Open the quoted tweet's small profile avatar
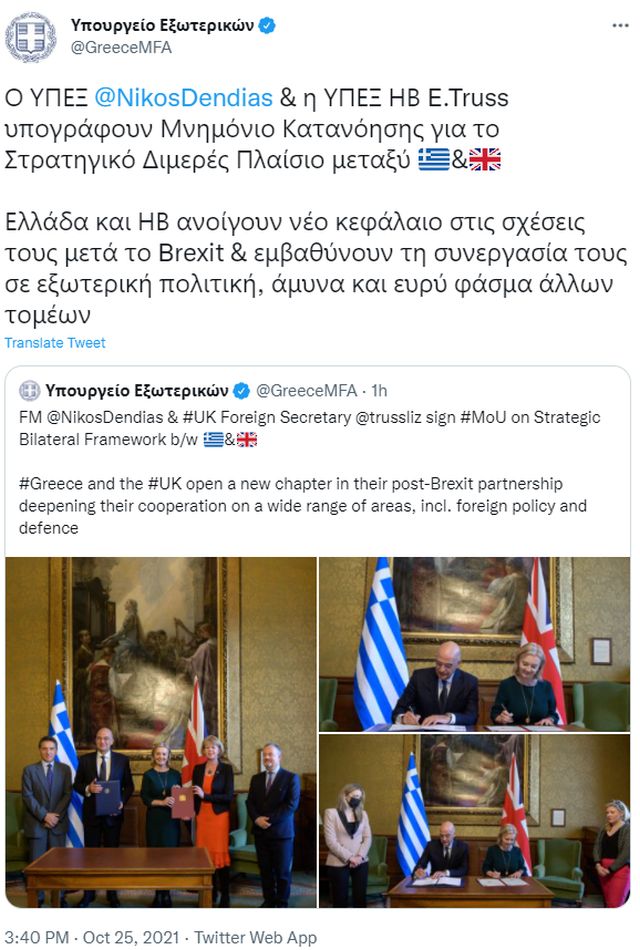 (30, 391)
